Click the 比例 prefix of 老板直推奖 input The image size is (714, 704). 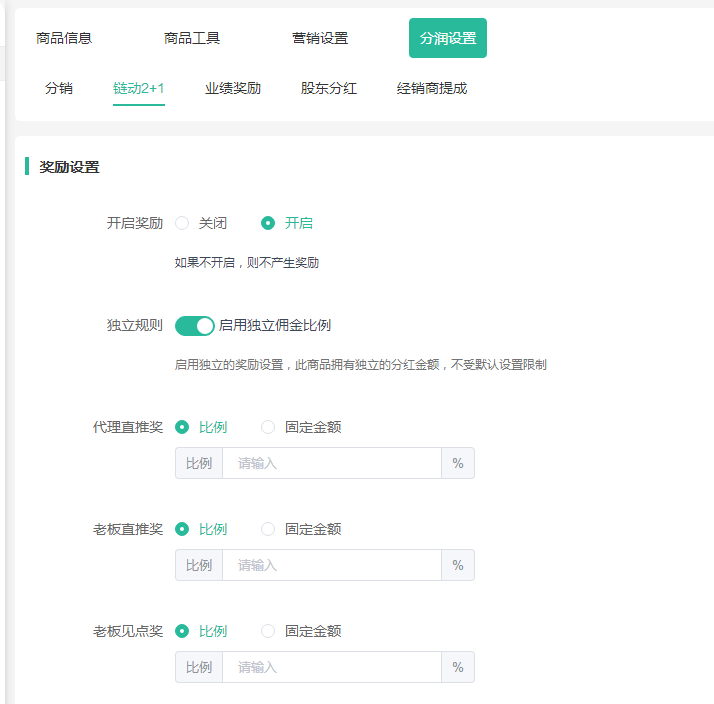coord(199,565)
